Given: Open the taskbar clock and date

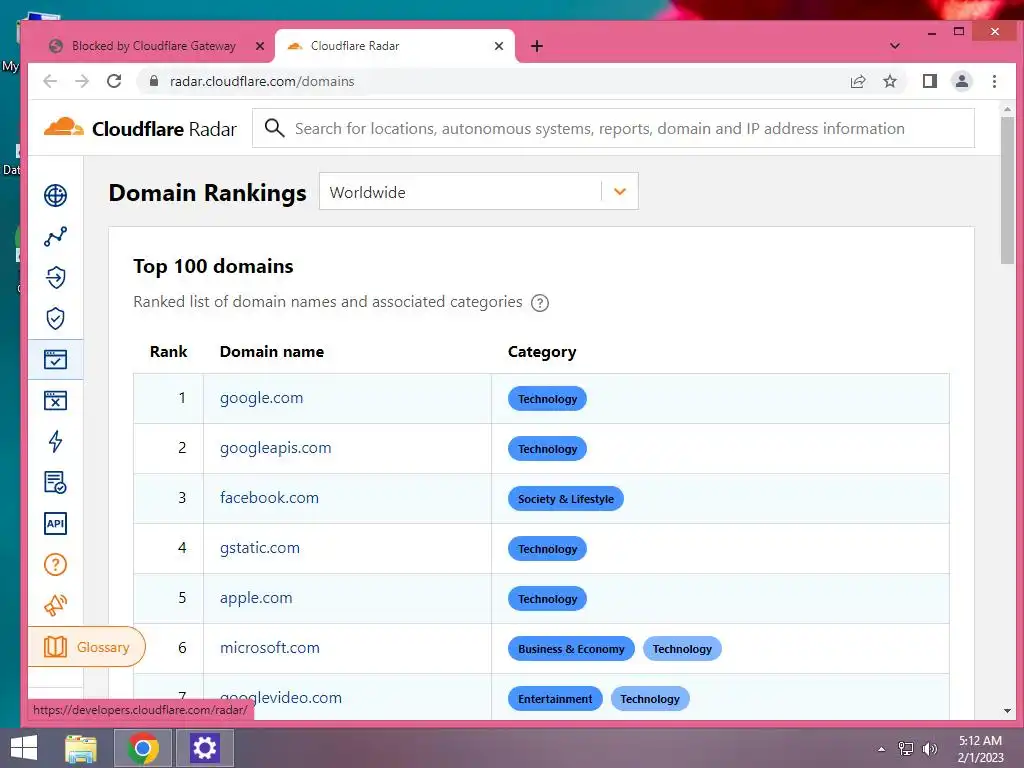Looking at the screenshot, I should click(x=980, y=748).
